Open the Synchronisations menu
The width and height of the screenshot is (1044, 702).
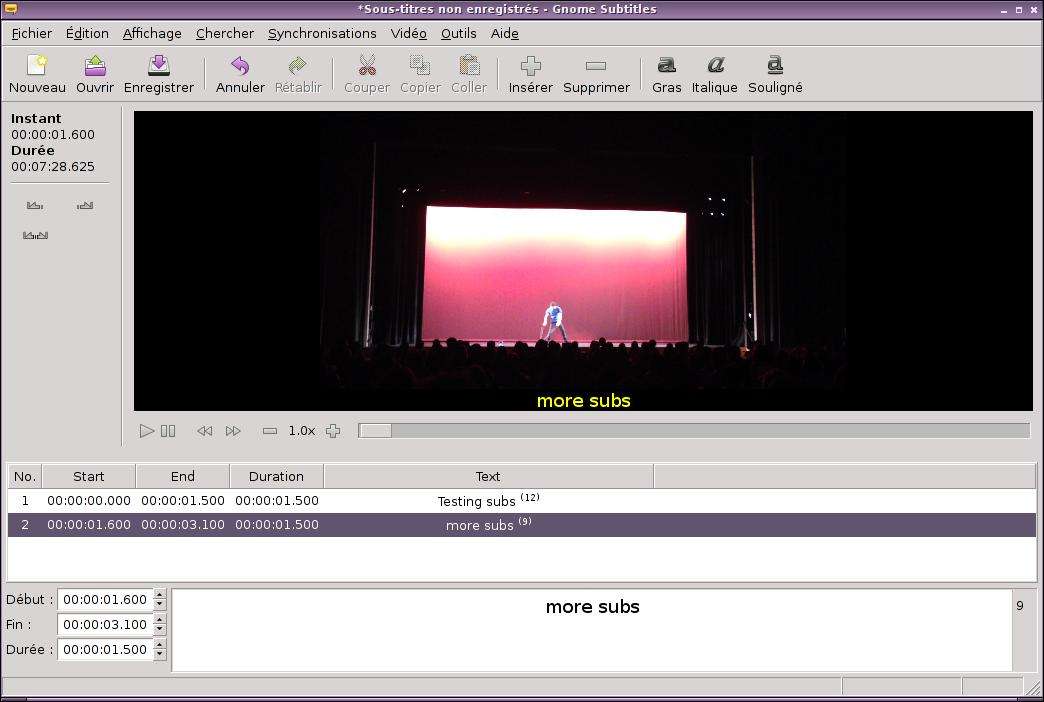click(x=322, y=33)
